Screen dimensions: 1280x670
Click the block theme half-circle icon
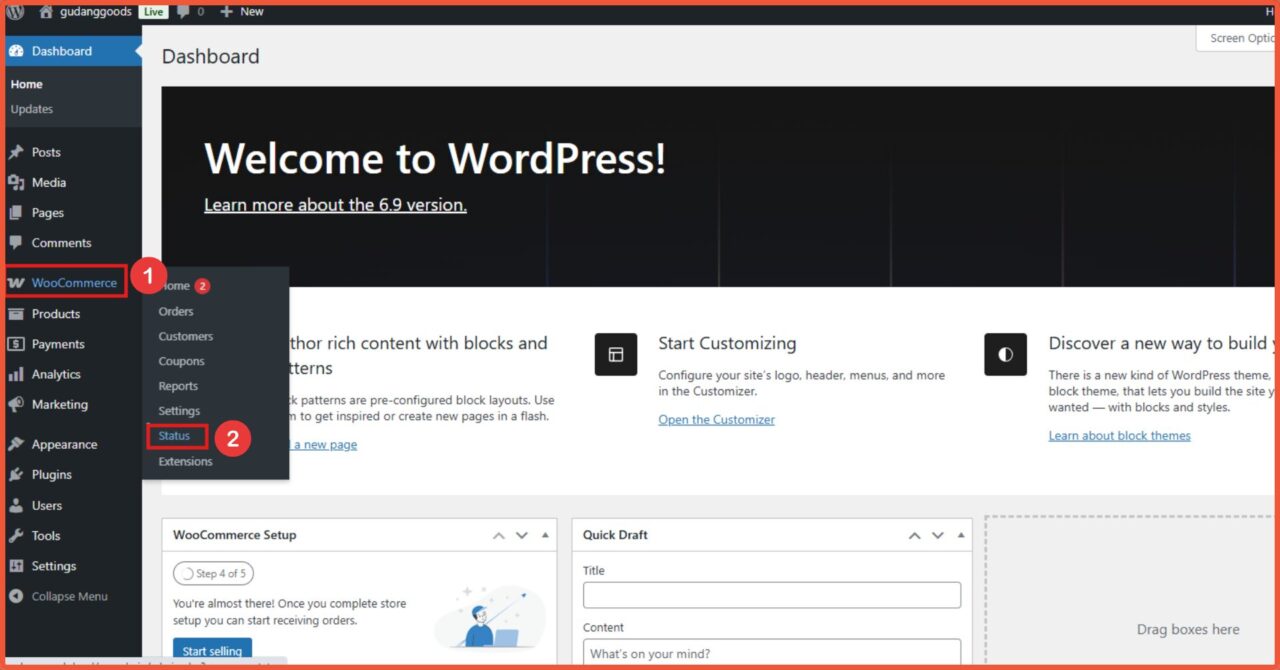pos(1005,354)
